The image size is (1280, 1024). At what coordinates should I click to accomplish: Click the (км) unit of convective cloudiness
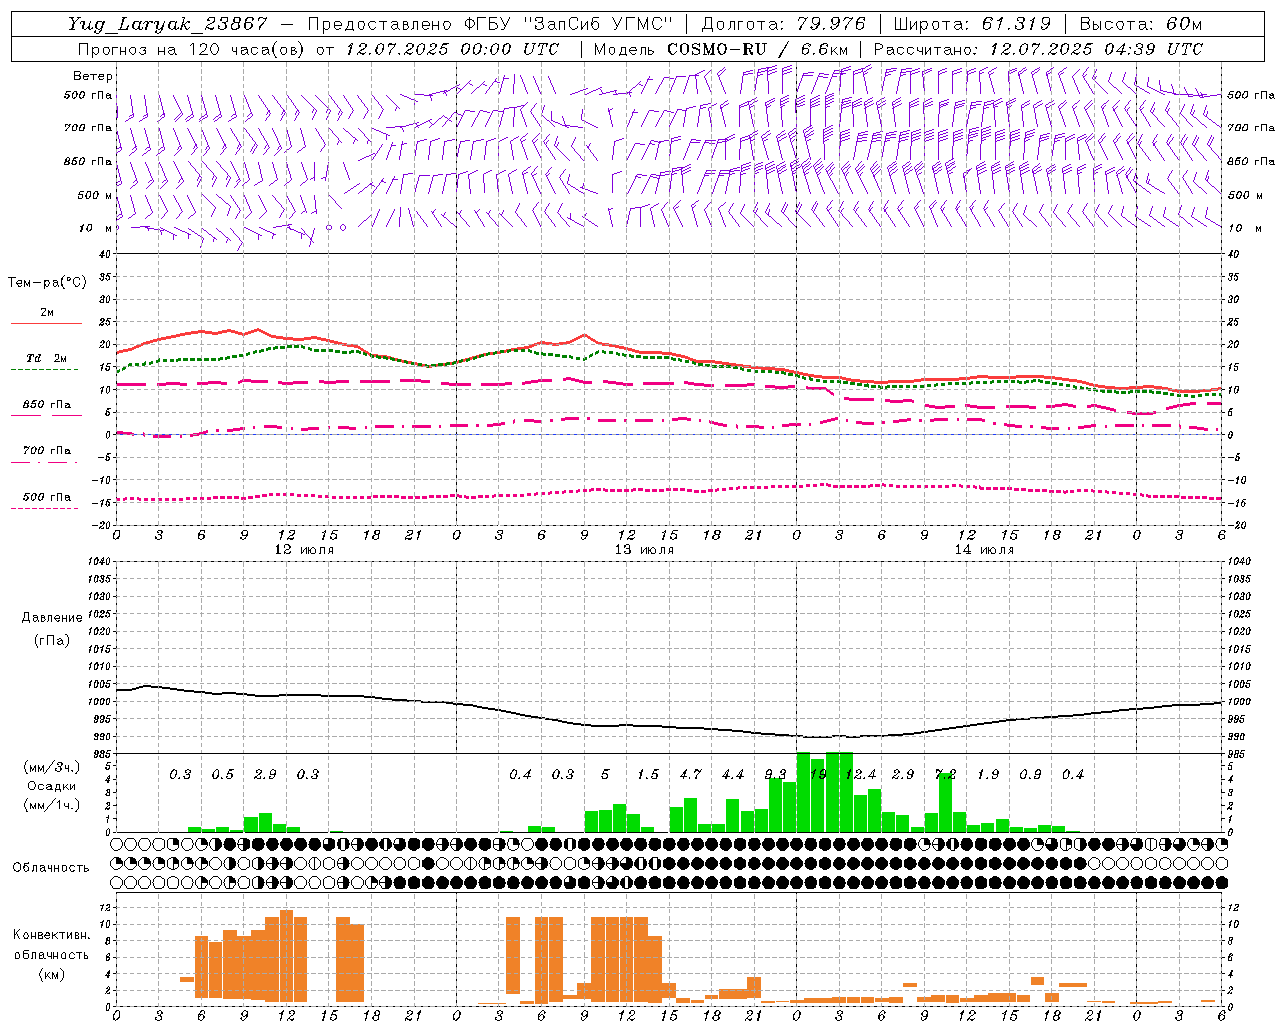click(51, 973)
